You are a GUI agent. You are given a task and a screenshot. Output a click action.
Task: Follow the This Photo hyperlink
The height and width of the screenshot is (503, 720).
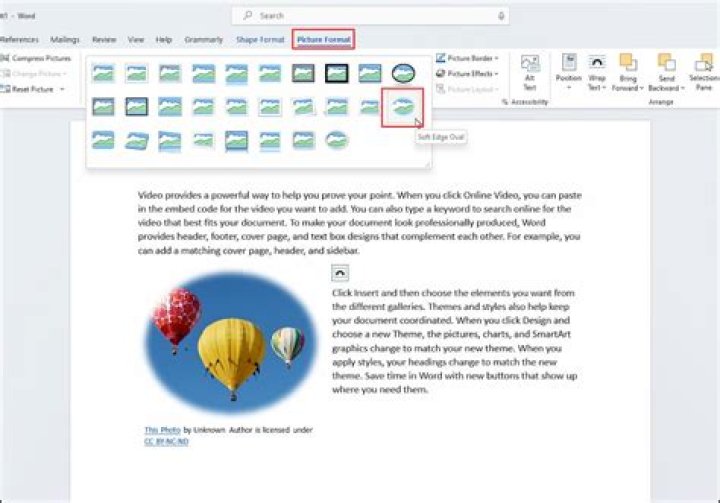162,430
